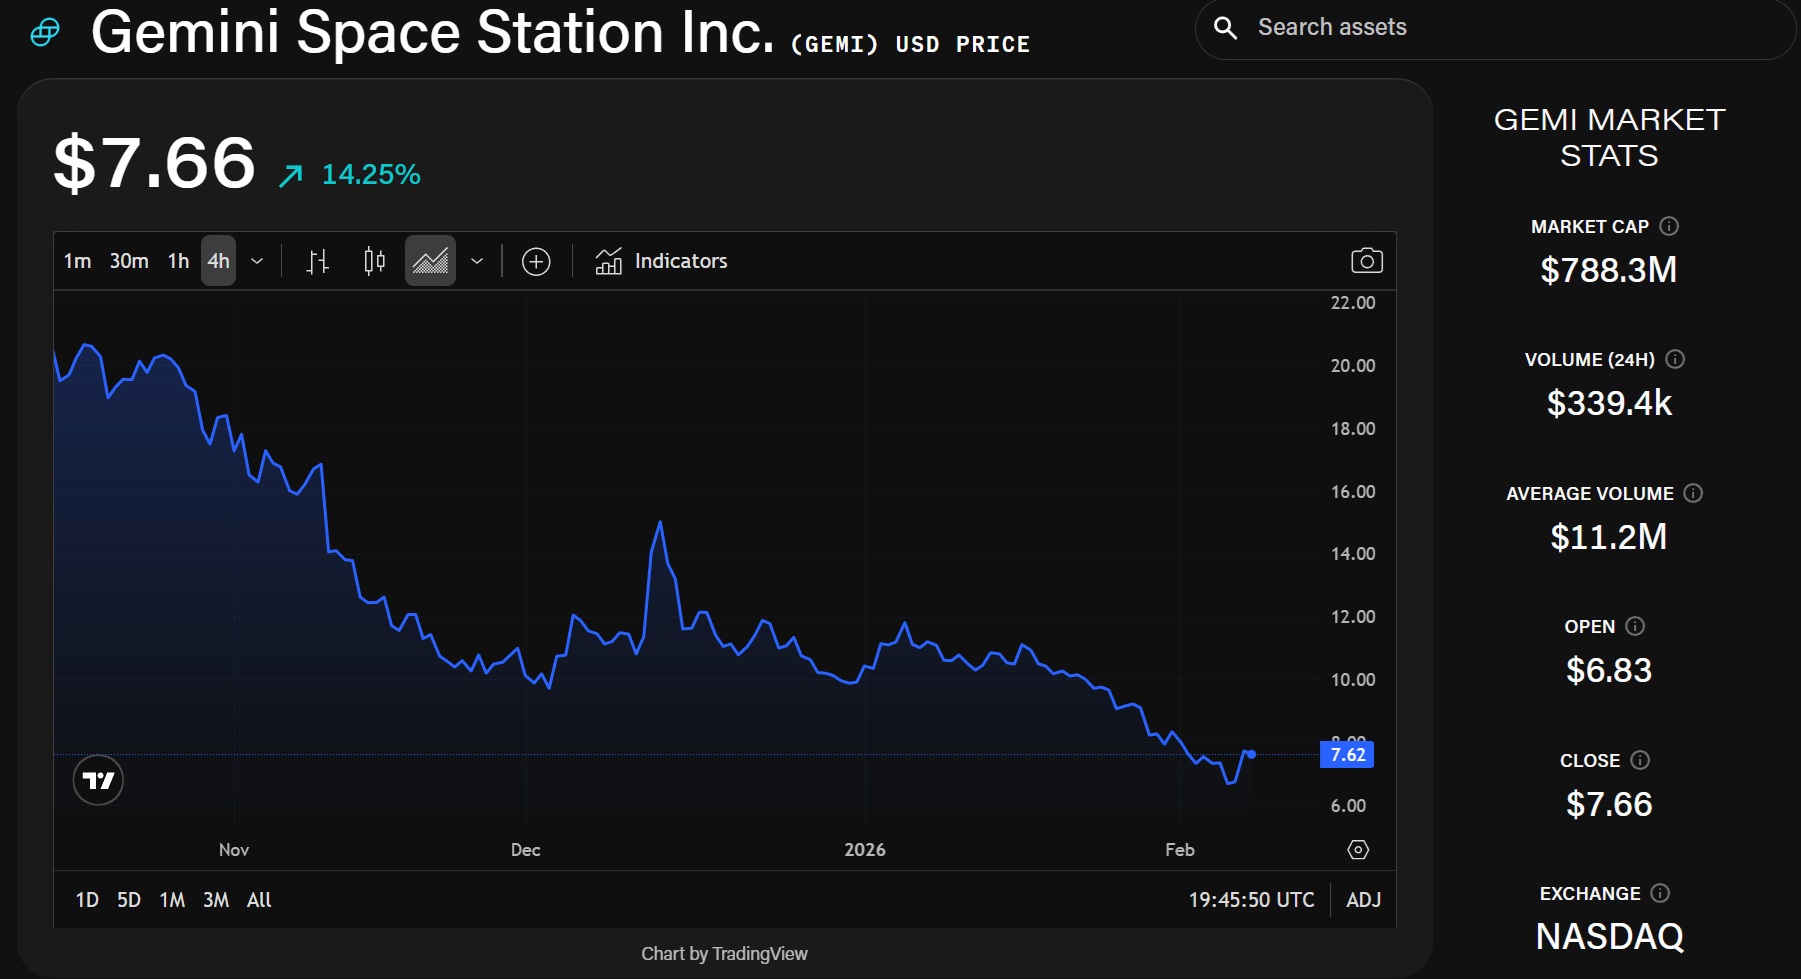Open the Indicators button

[x=661, y=261]
